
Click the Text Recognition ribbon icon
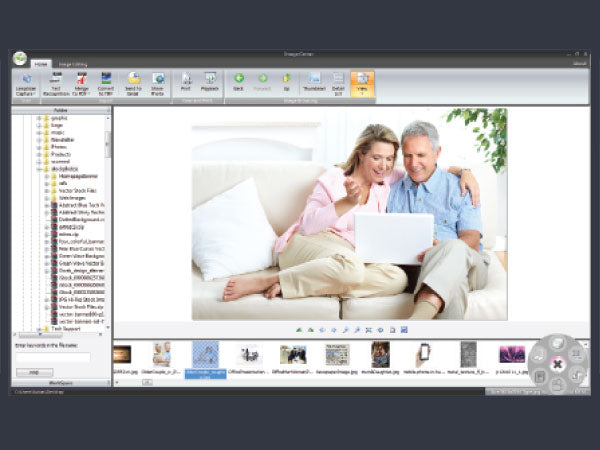coord(57,82)
